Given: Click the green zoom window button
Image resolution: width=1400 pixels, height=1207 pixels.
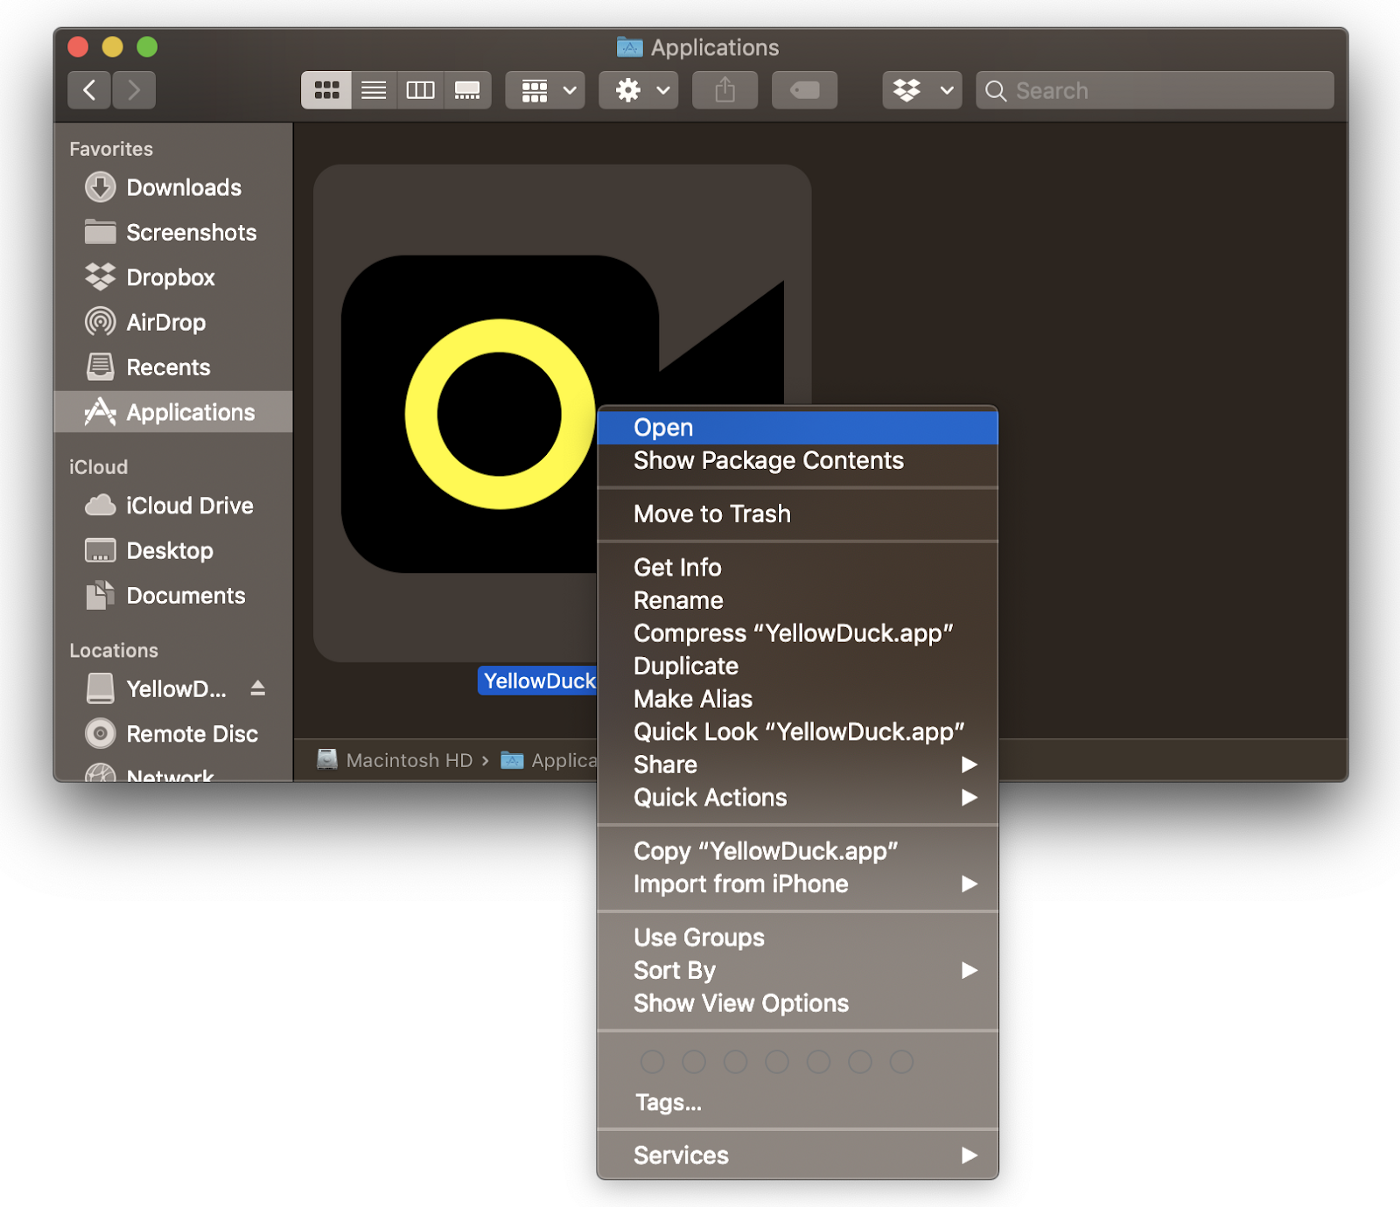Looking at the screenshot, I should [x=147, y=47].
